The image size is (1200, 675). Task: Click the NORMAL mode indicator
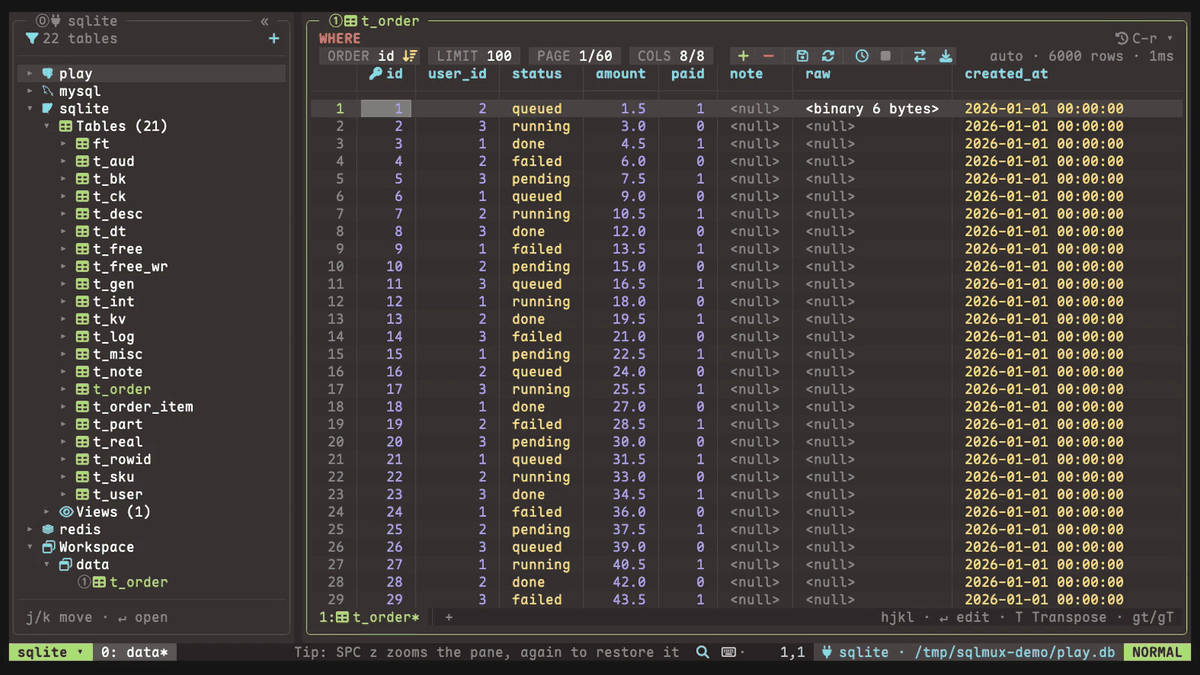[1155, 652]
